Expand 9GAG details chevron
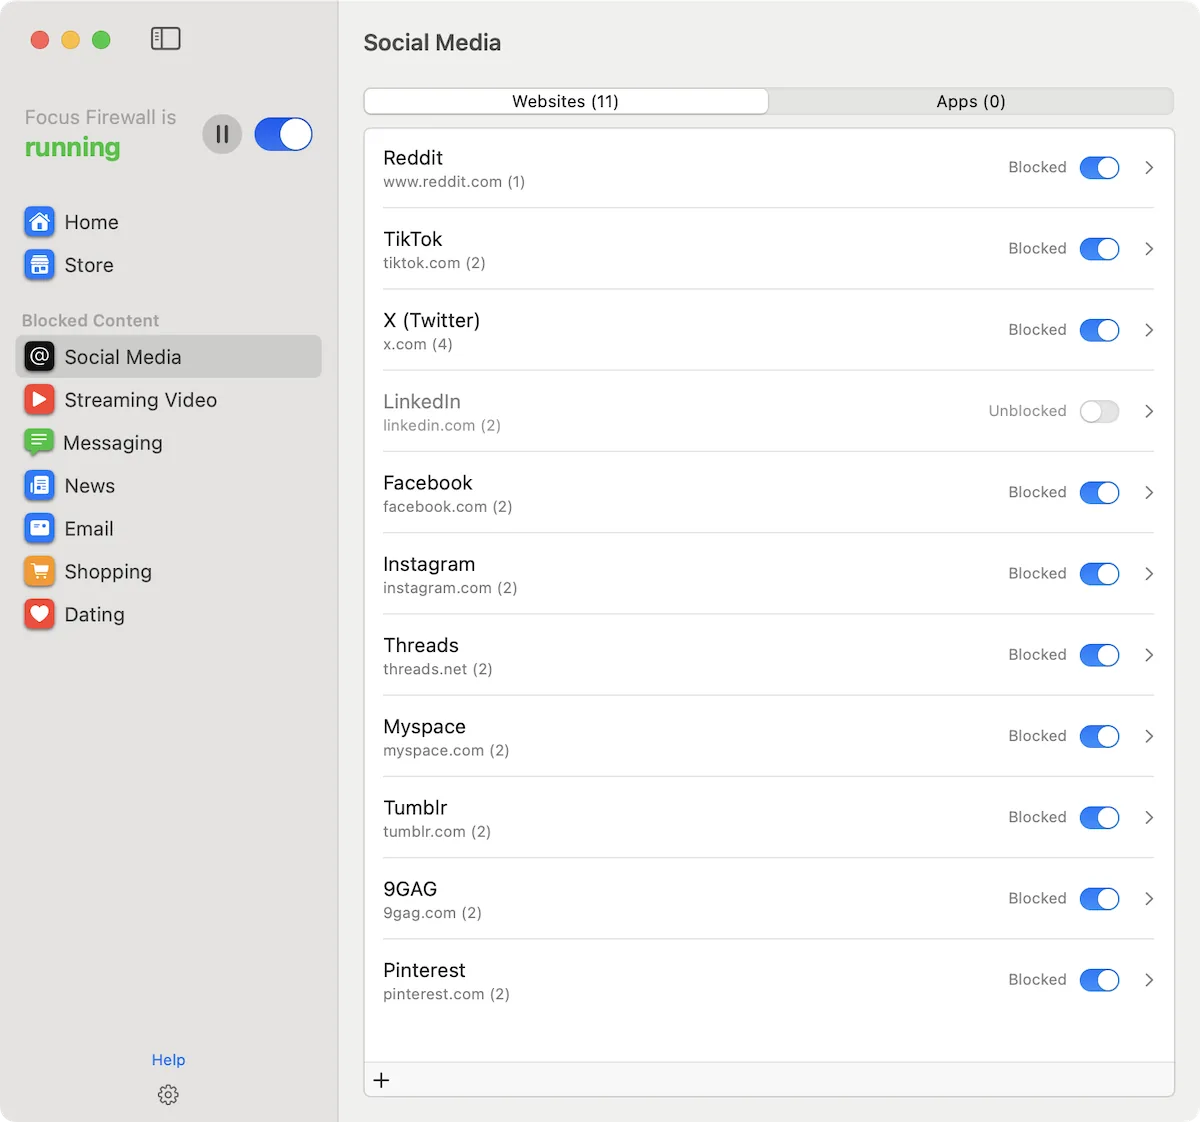 pos(1149,899)
